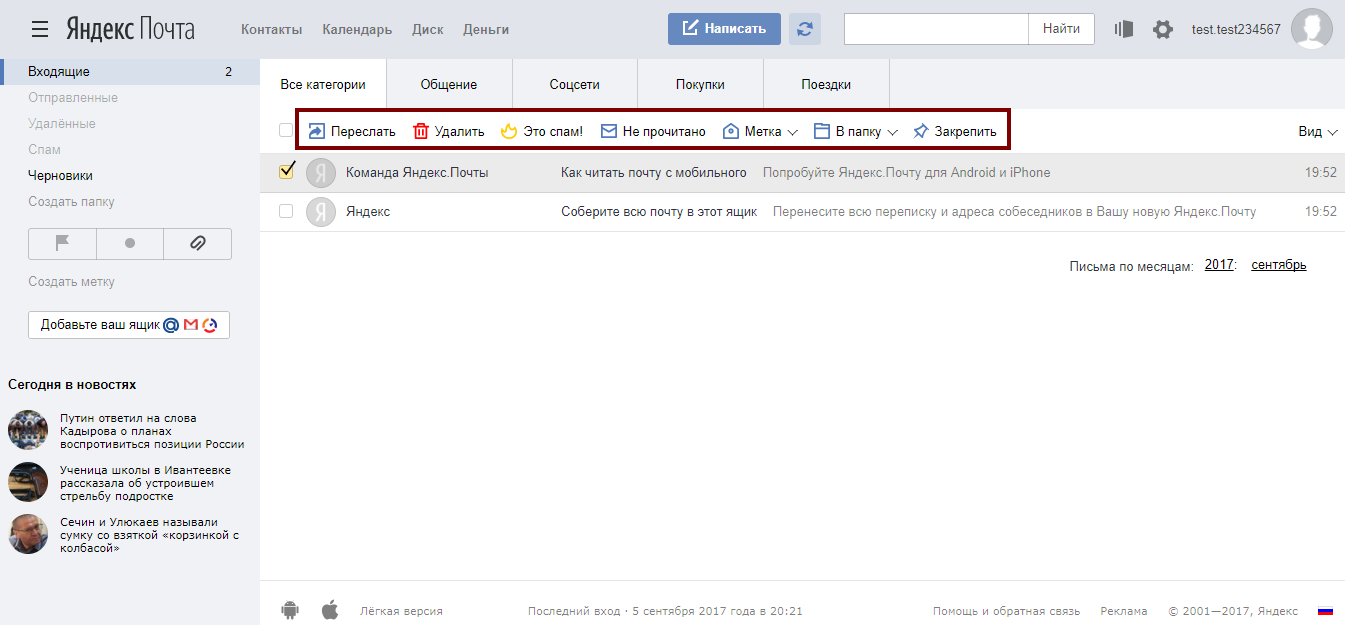Screen dimensions: 1345x625
Task: Click thumbnail of Ивантеевка school news
Action: click(x=28, y=482)
